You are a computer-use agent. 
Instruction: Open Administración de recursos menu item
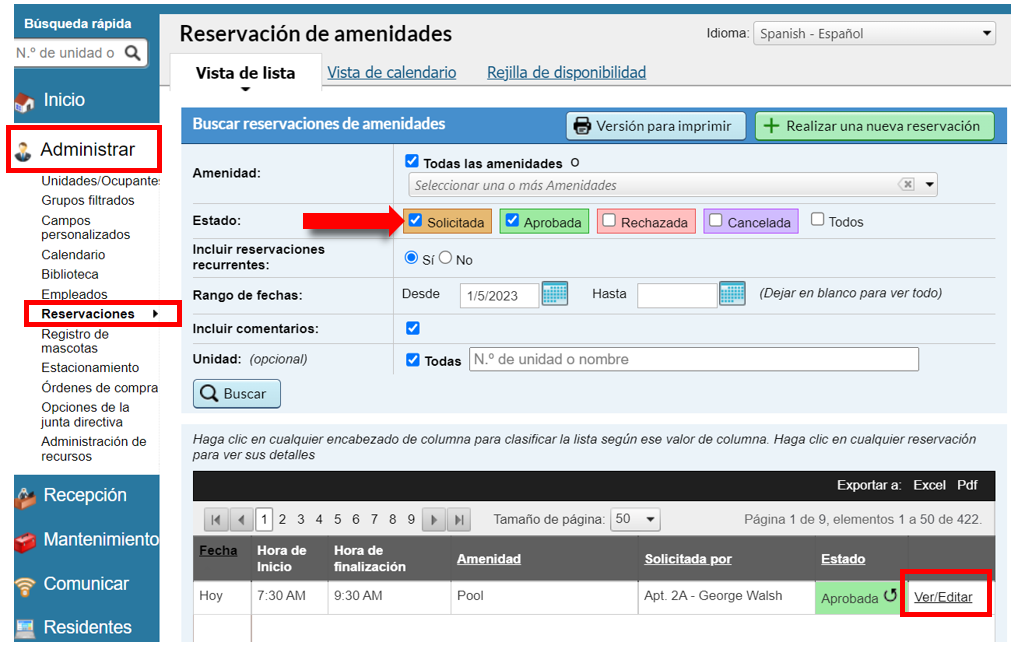(x=94, y=449)
